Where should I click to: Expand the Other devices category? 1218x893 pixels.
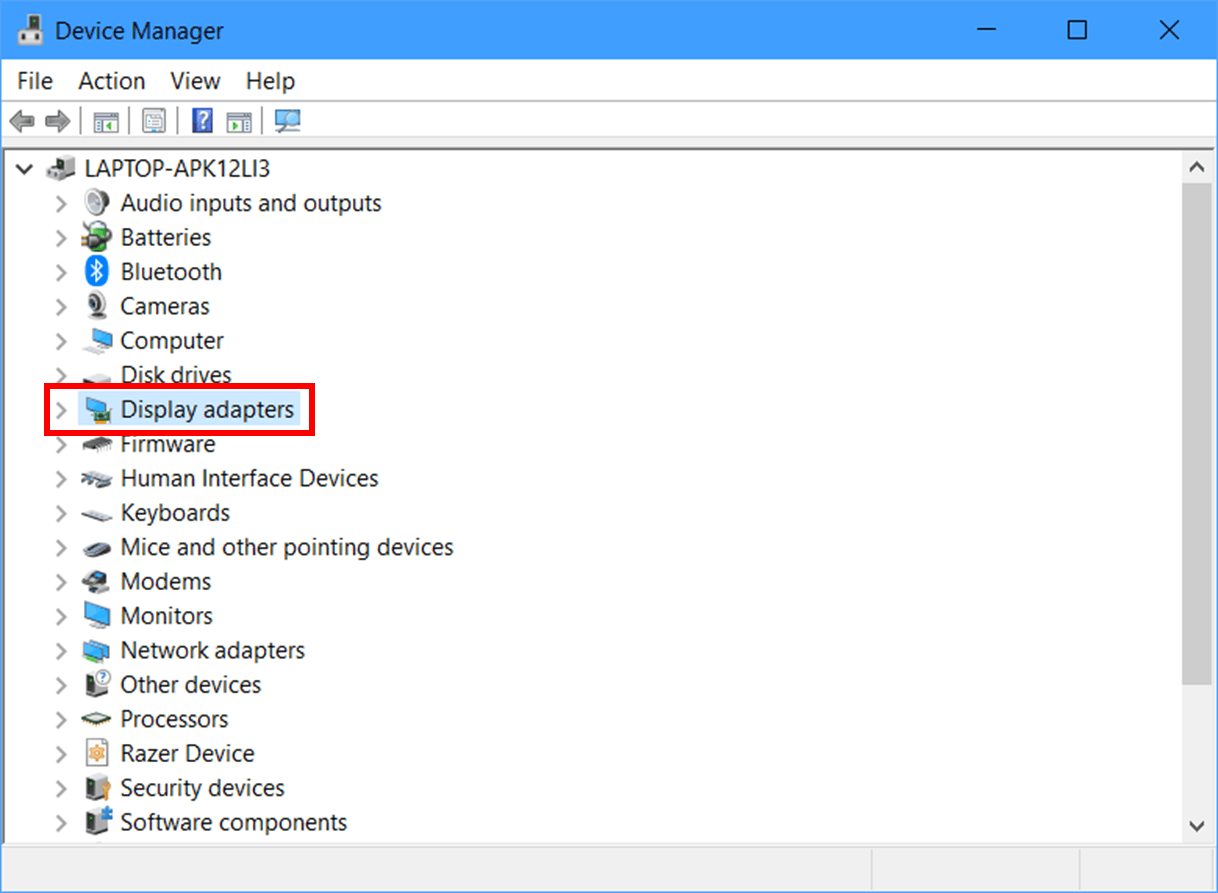click(x=61, y=684)
